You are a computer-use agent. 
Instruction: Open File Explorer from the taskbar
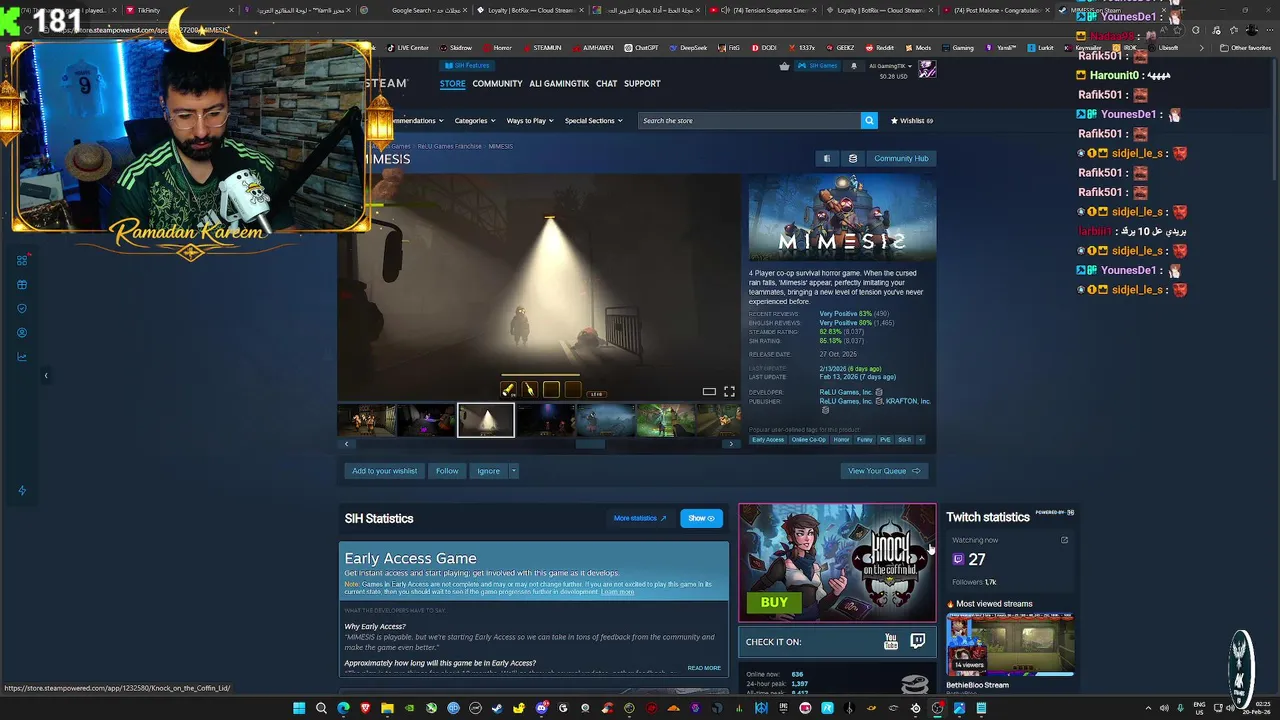pos(387,708)
